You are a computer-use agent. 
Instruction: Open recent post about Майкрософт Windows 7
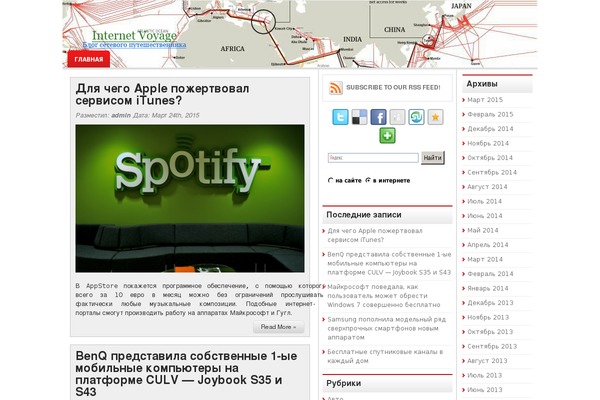pos(384,296)
